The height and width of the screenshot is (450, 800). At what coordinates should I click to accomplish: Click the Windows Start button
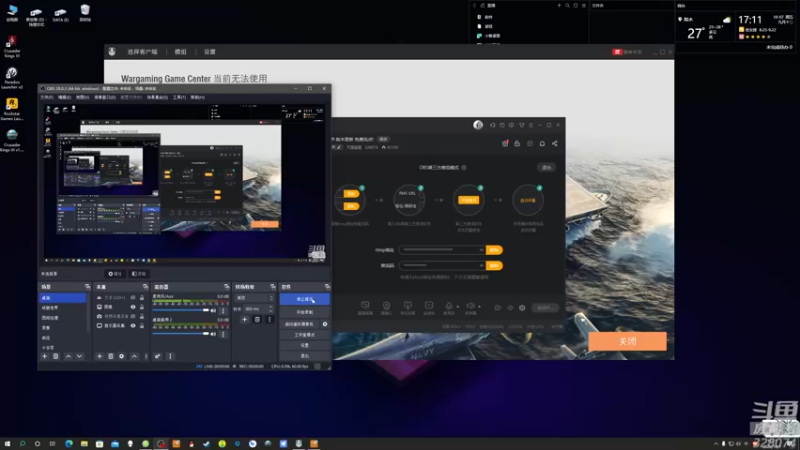(7, 444)
